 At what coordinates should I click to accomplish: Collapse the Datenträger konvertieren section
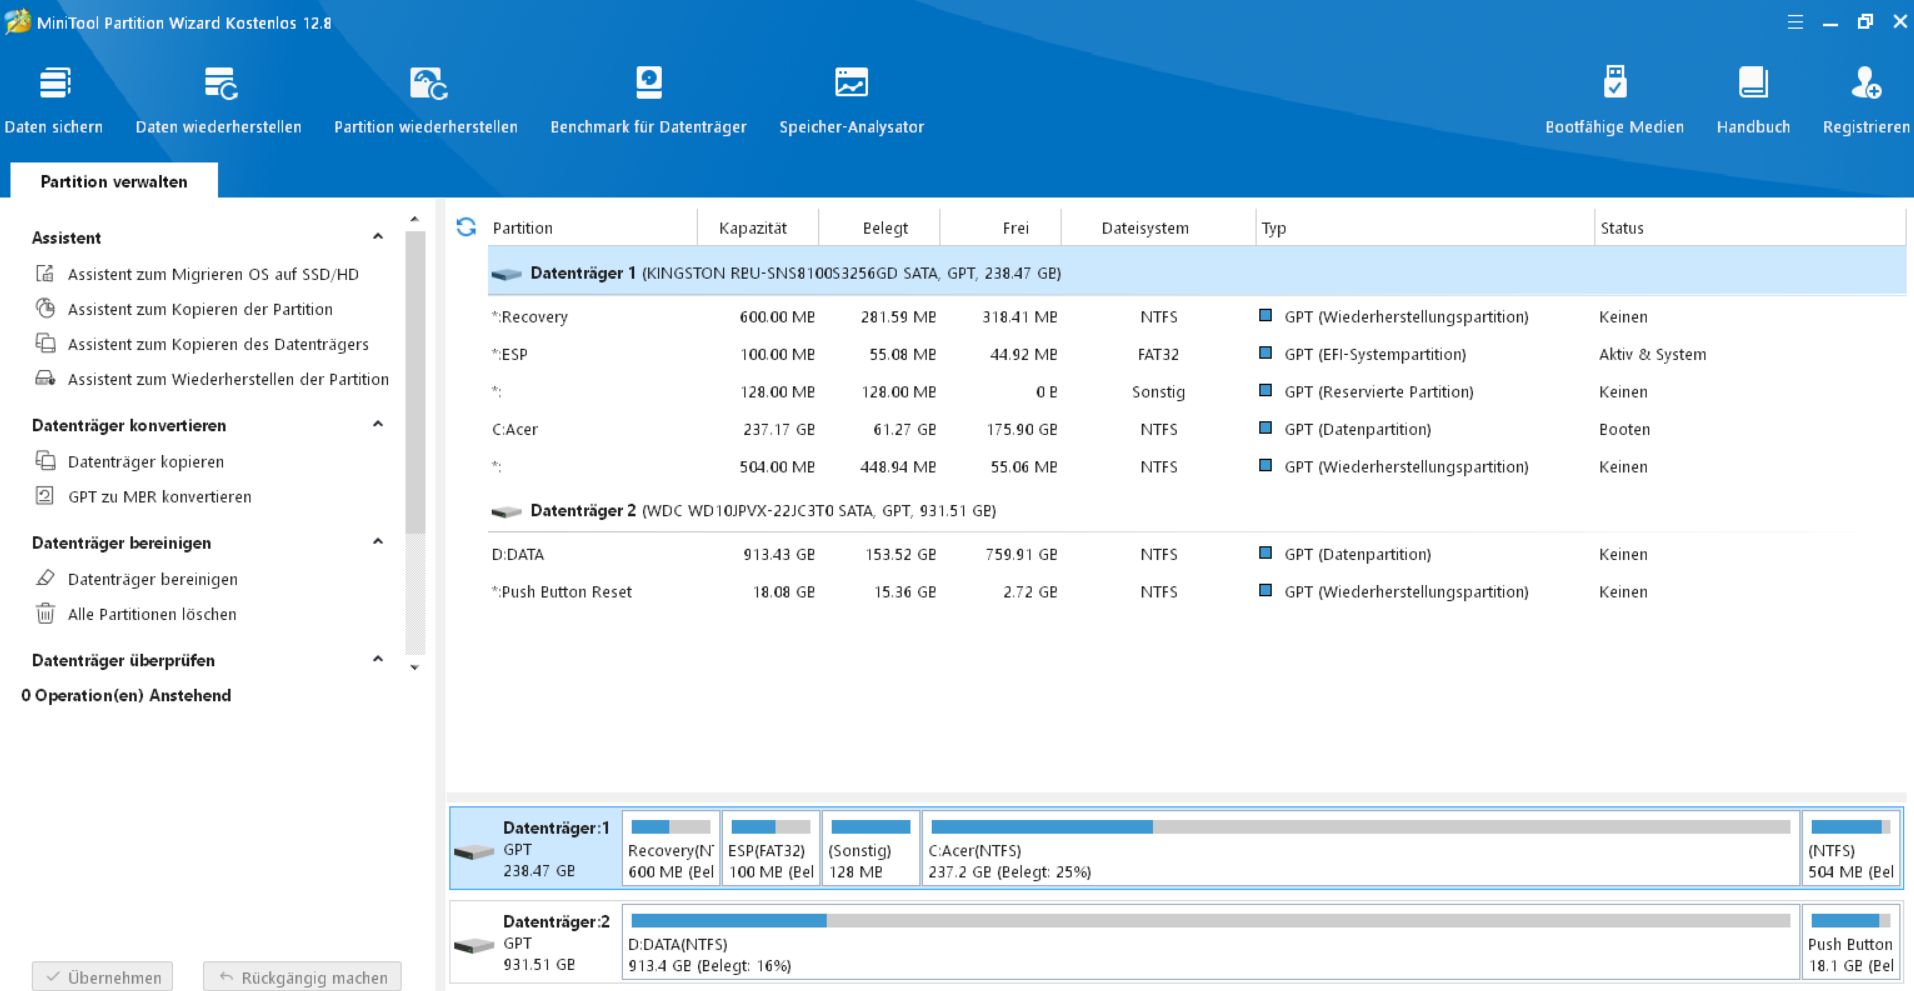click(378, 424)
